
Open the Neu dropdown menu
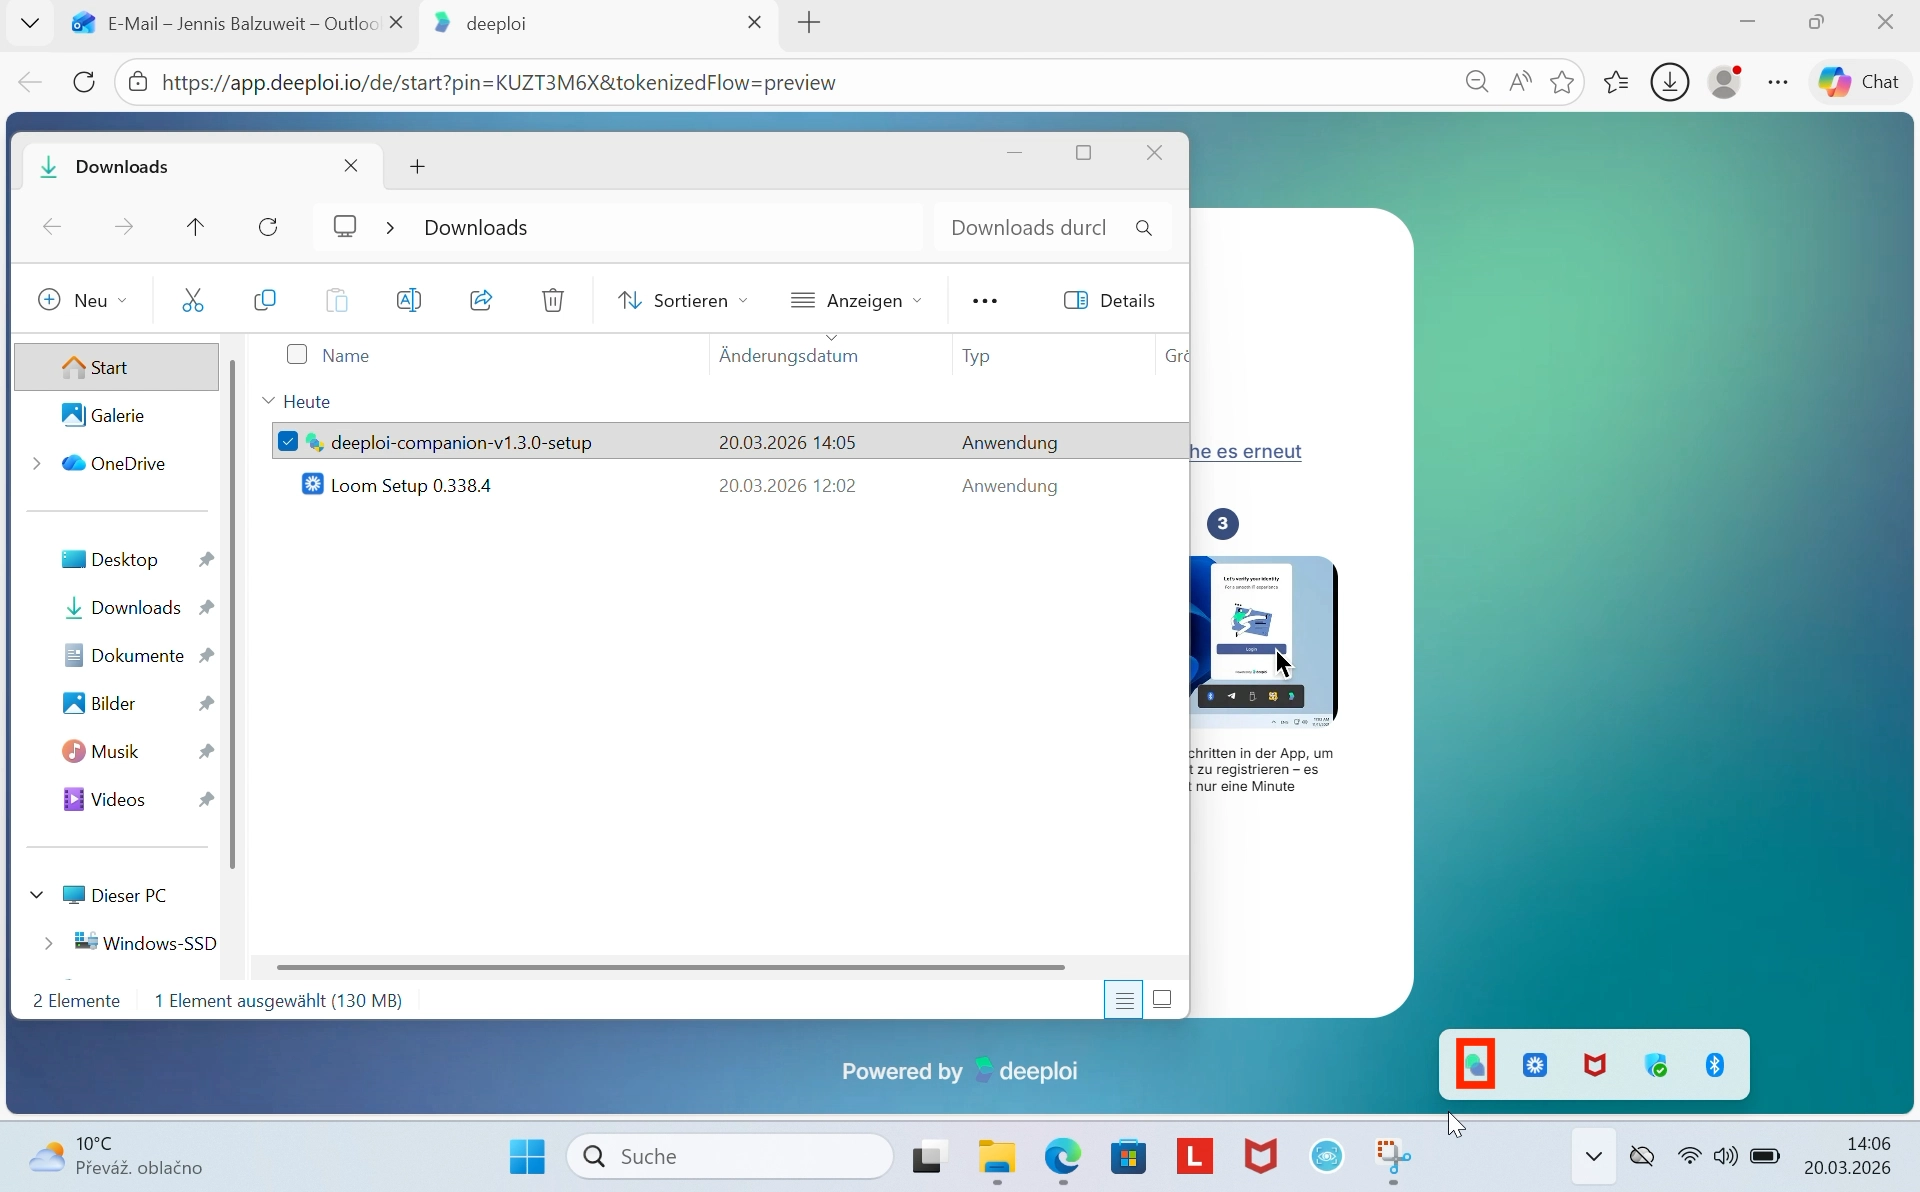(x=83, y=300)
